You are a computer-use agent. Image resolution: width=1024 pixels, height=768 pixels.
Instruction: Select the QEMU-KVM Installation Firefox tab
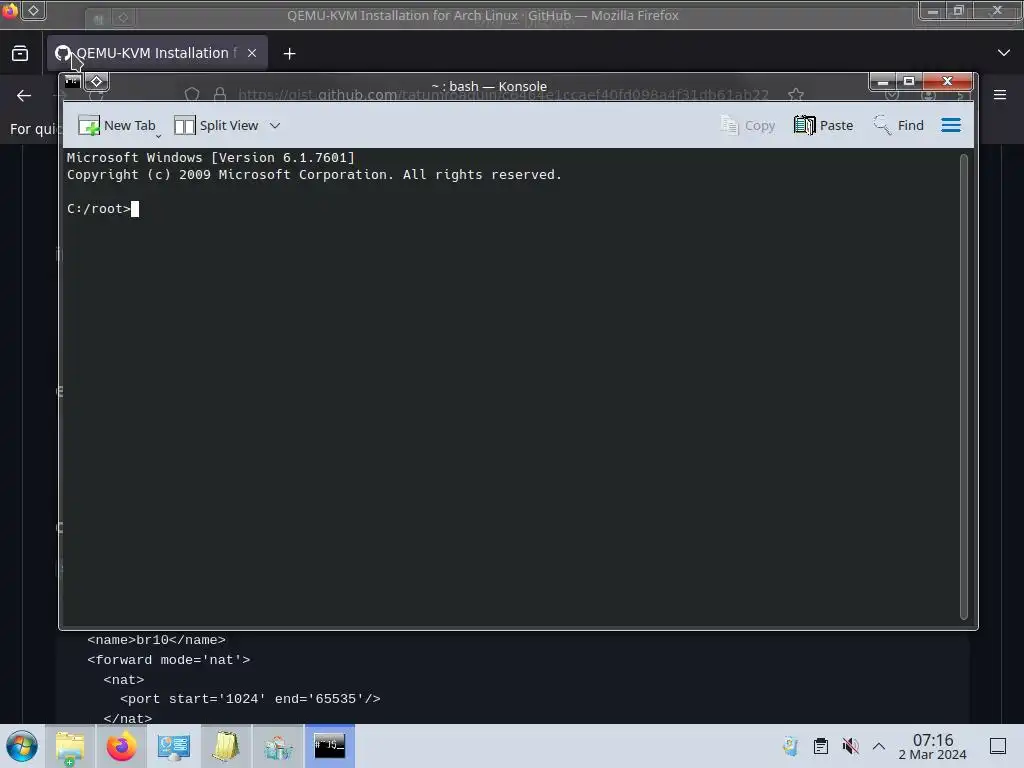pos(157,54)
